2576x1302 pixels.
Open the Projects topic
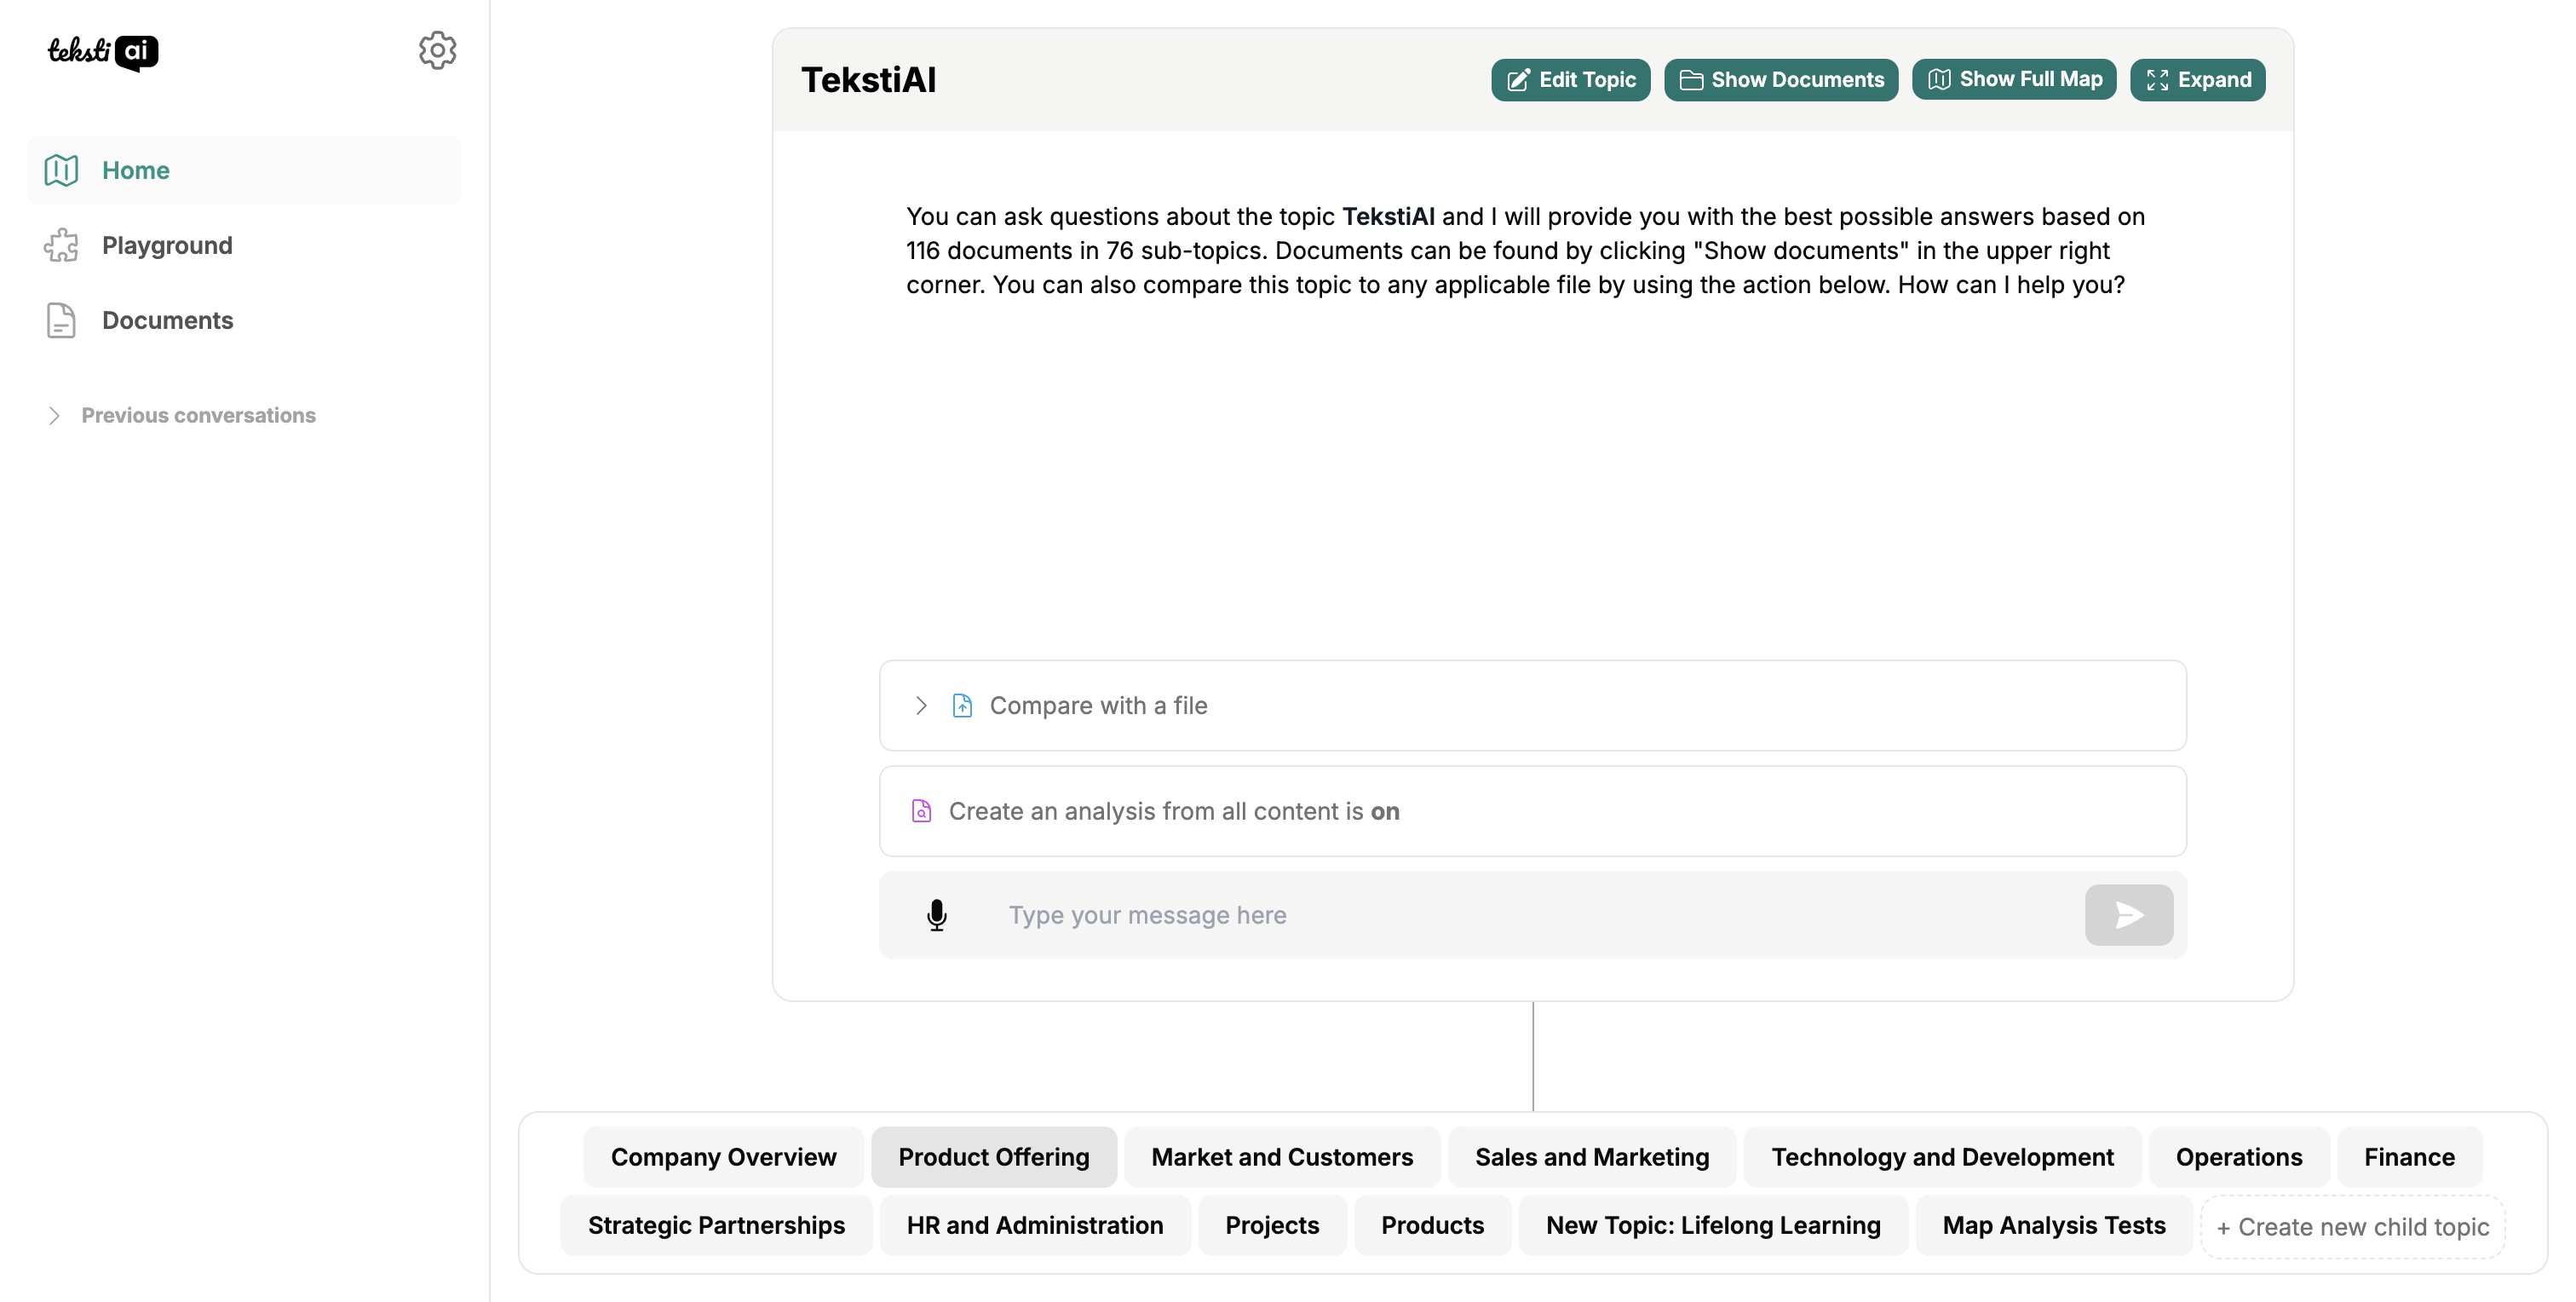[x=1272, y=1225]
